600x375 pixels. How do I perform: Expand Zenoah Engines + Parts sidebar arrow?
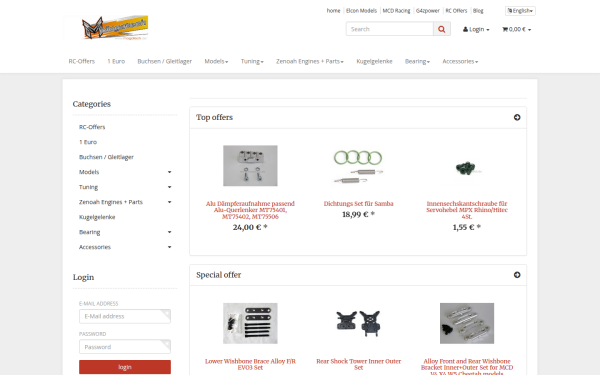point(170,202)
